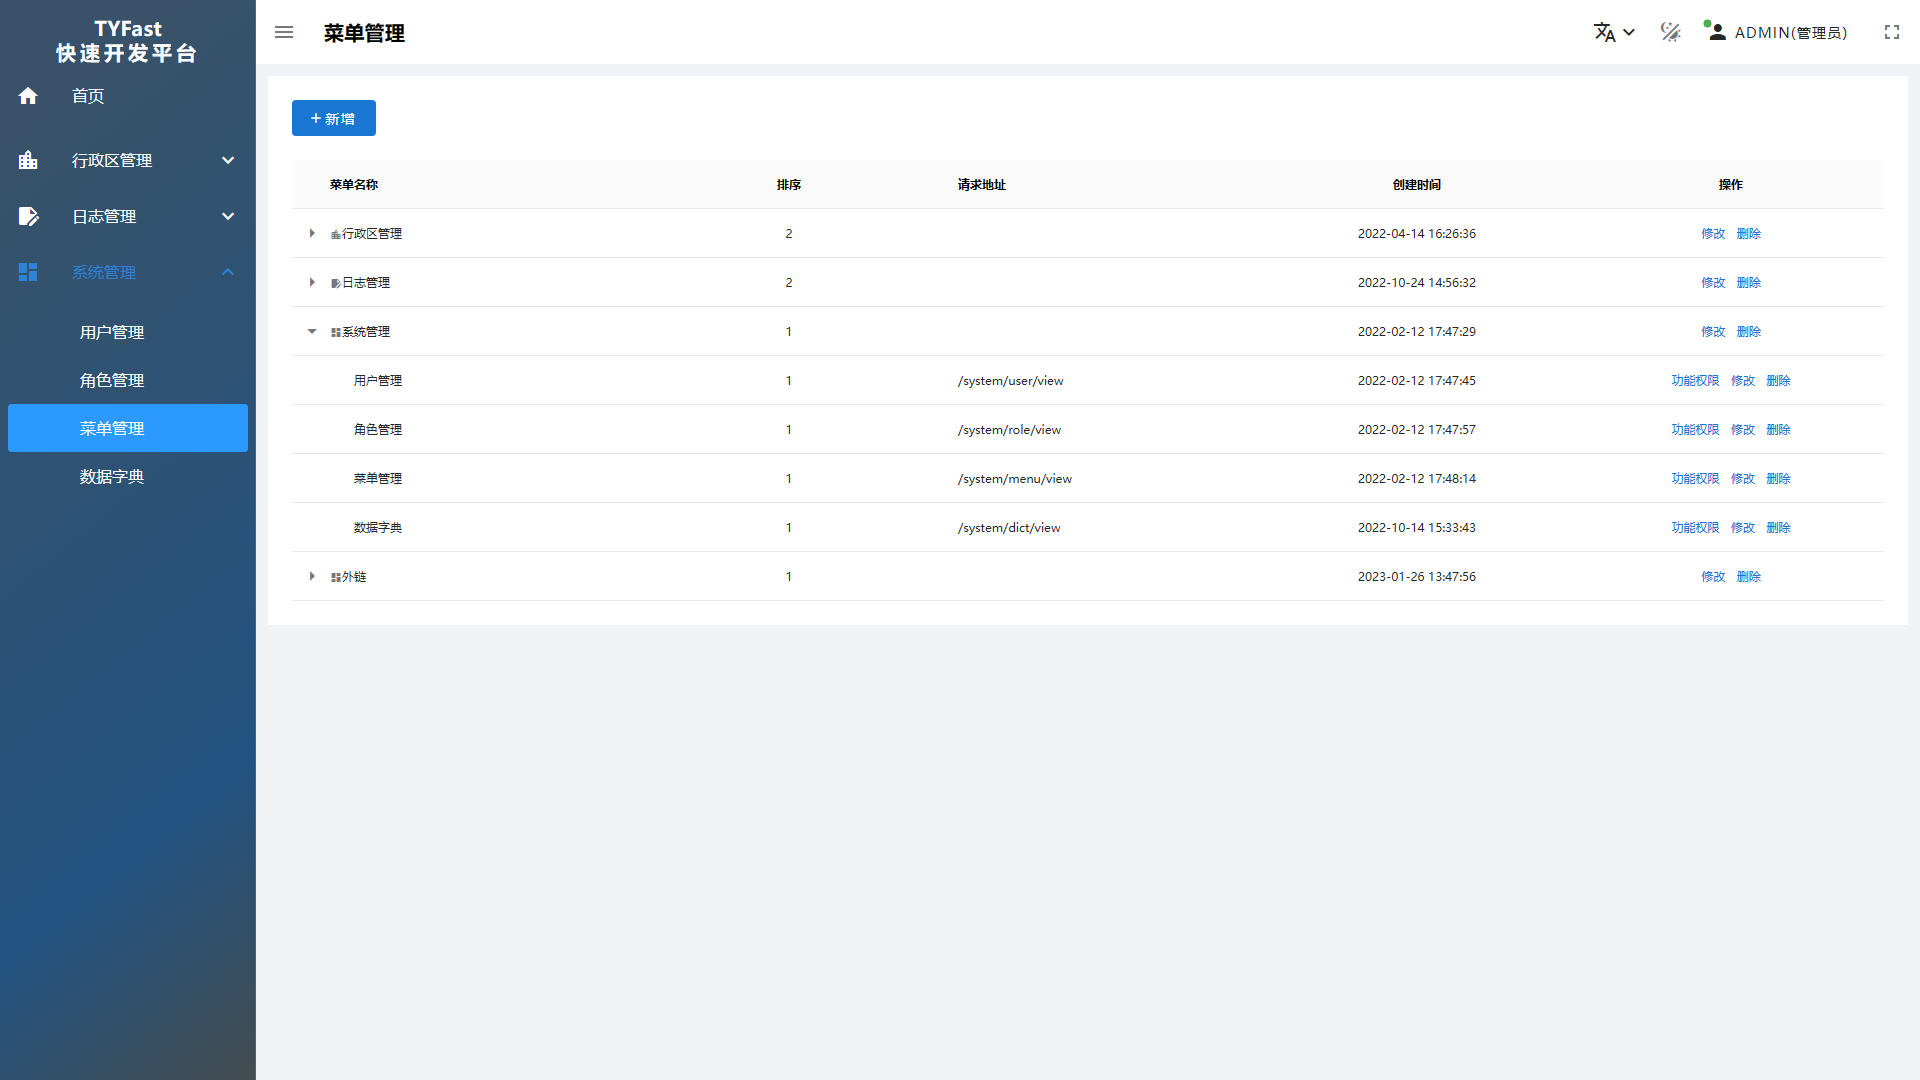This screenshot has width=1920, height=1080.
Task: Click the 菜单管理 page heading
Action: (364, 33)
